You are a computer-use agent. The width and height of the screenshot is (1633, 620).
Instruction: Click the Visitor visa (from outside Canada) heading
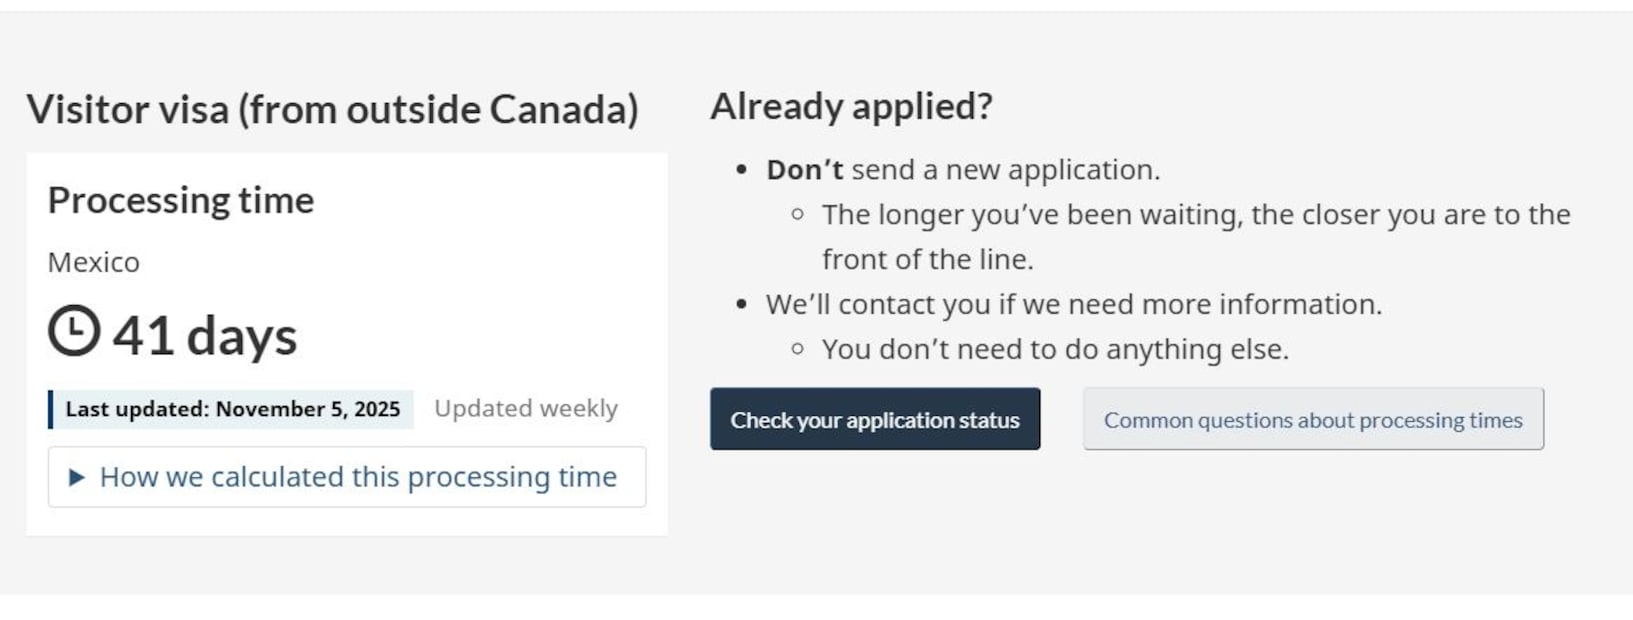click(x=332, y=110)
